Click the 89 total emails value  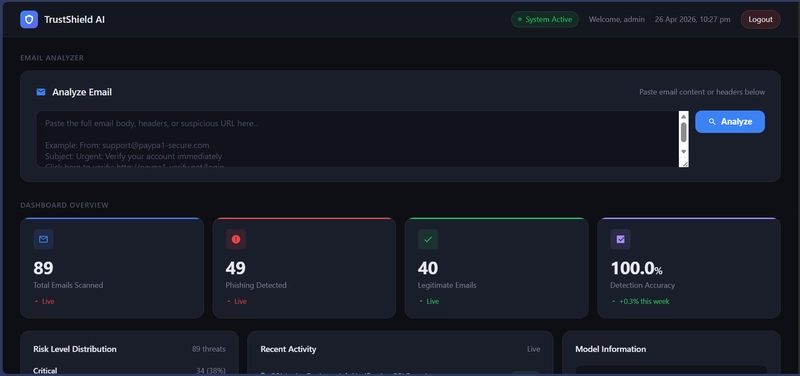[x=43, y=268]
